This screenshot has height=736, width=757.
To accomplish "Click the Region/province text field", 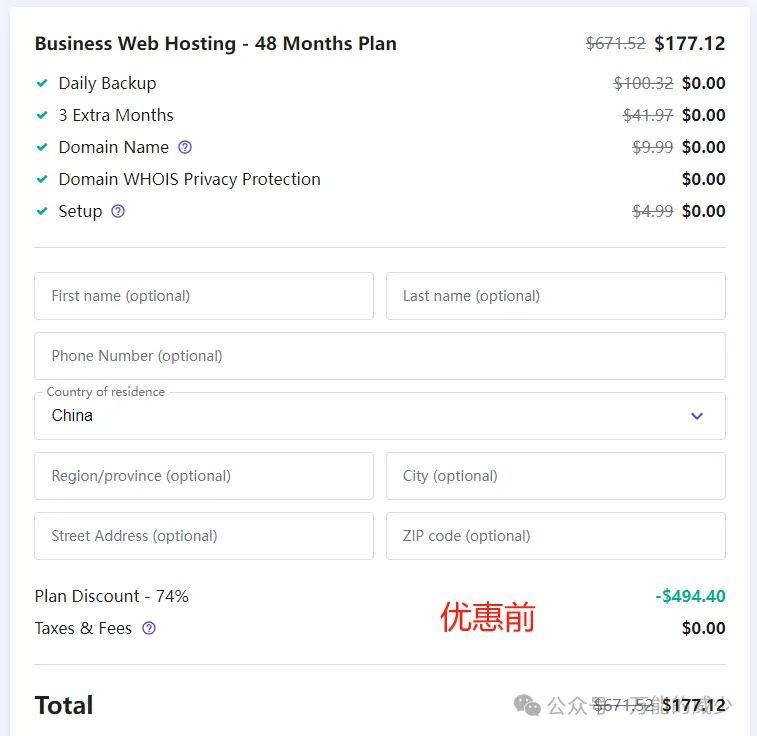I will tap(204, 476).
